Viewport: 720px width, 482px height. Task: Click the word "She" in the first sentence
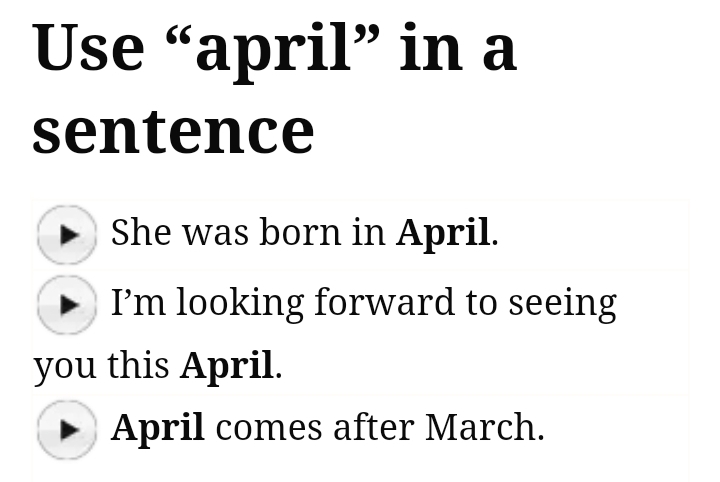(x=139, y=232)
